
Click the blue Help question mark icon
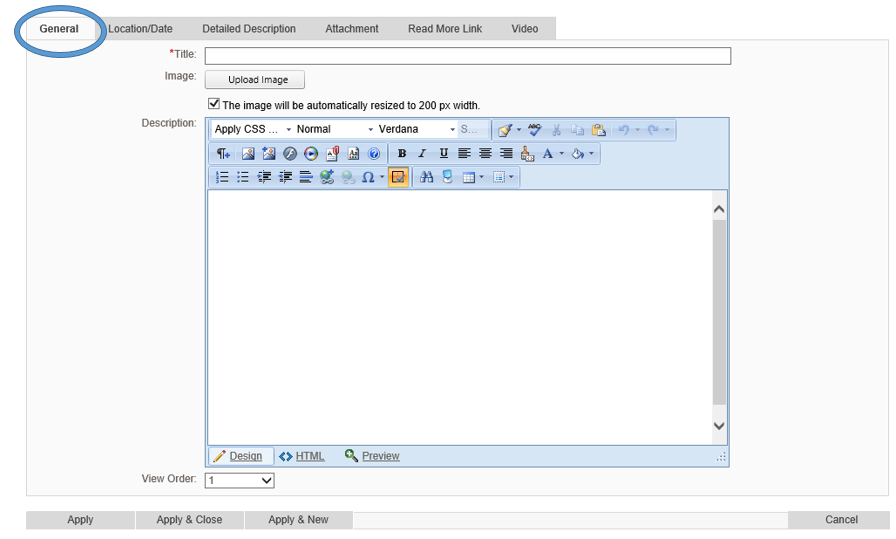click(x=374, y=153)
